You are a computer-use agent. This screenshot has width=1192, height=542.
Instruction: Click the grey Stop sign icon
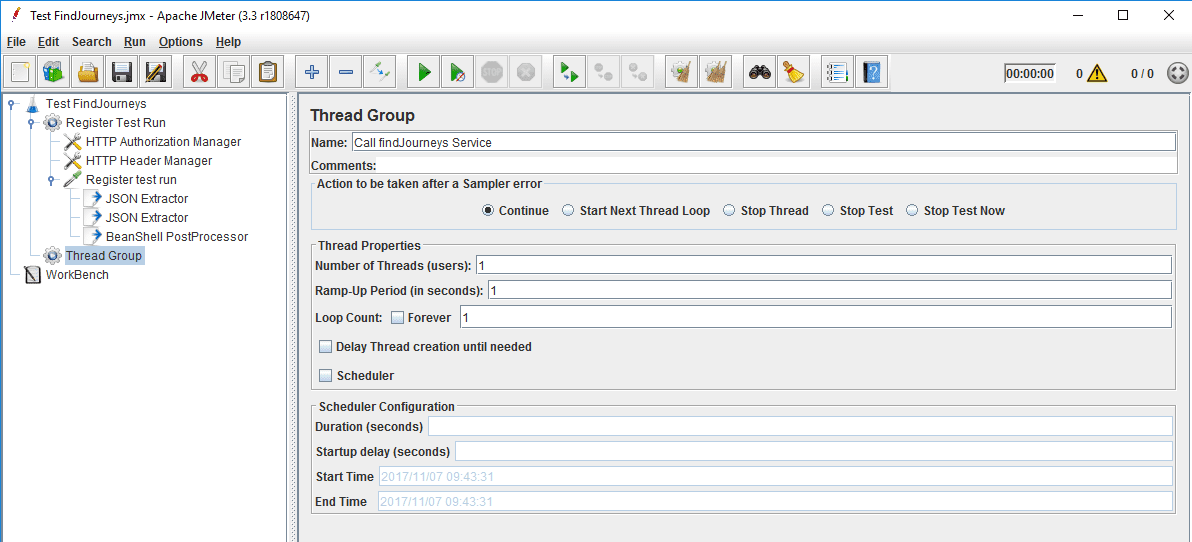point(492,73)
